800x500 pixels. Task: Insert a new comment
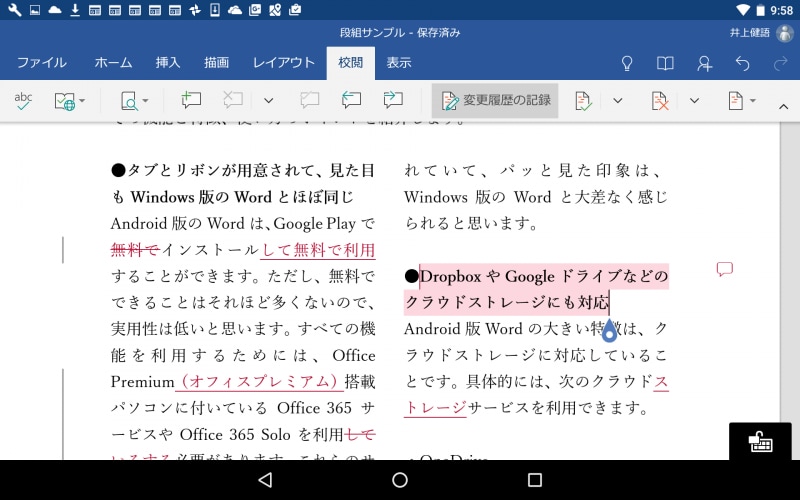[191, 100]
